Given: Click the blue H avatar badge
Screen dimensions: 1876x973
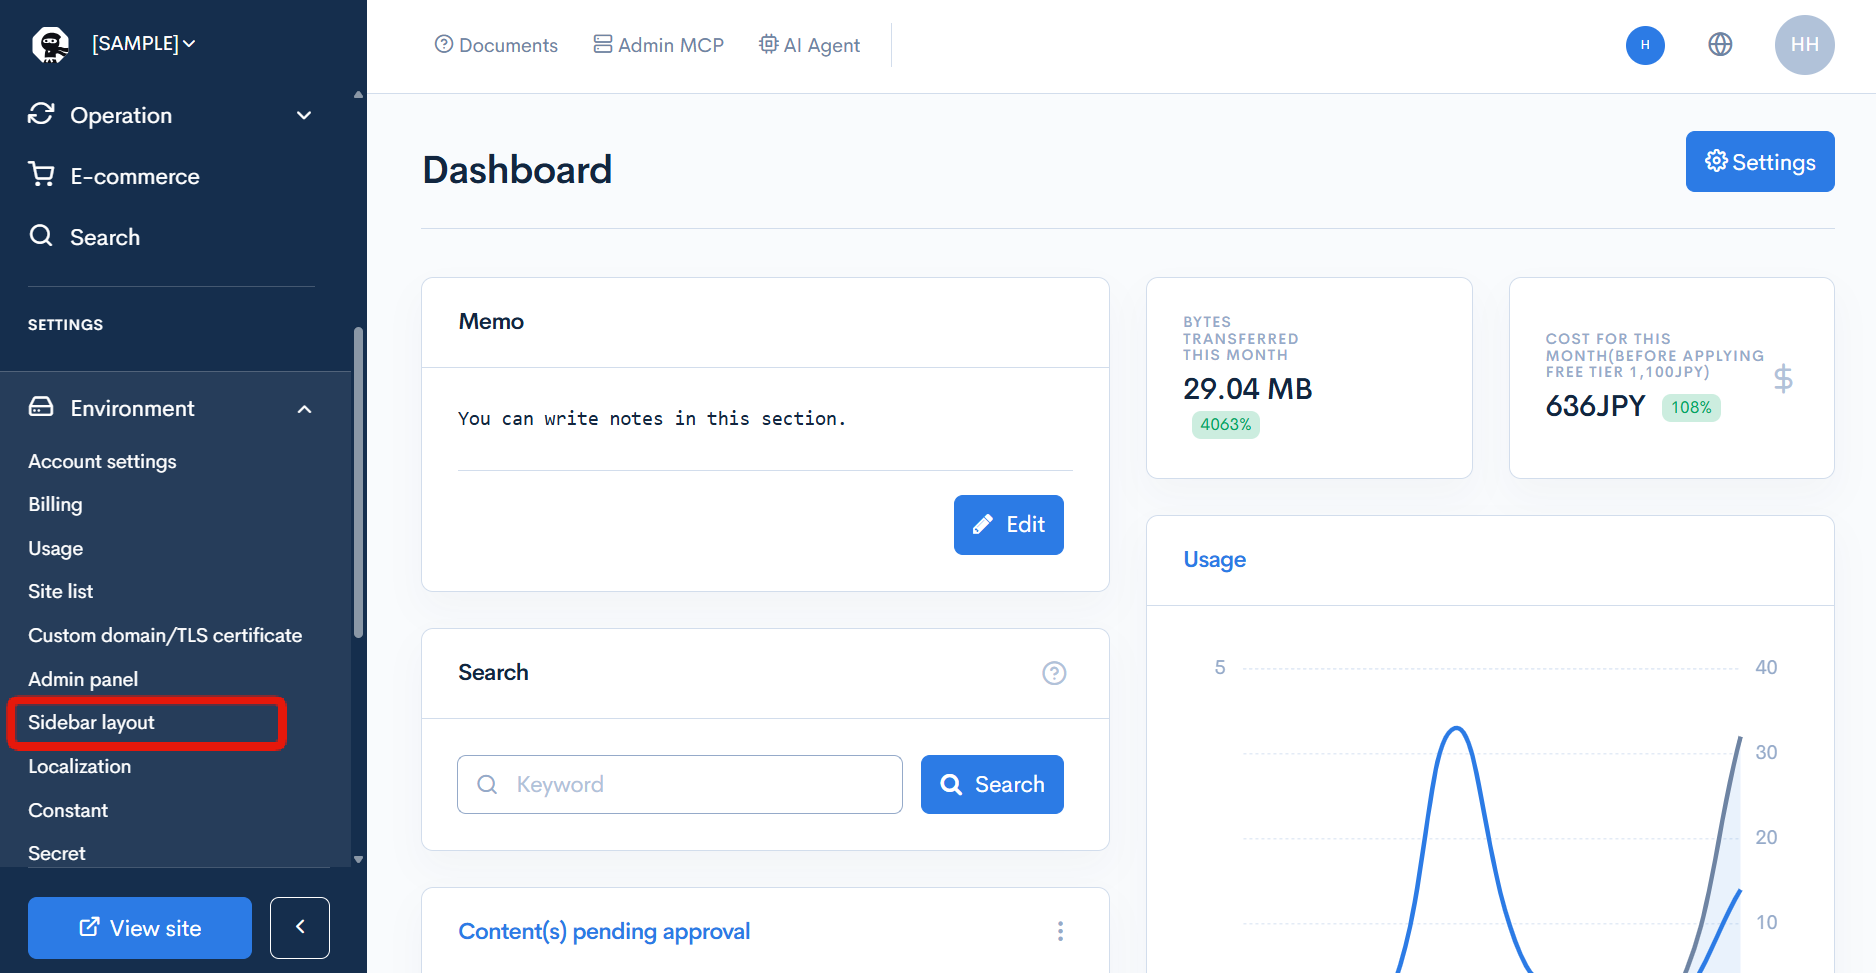Looking at the screenshot, I should [x=1645, y=45].
